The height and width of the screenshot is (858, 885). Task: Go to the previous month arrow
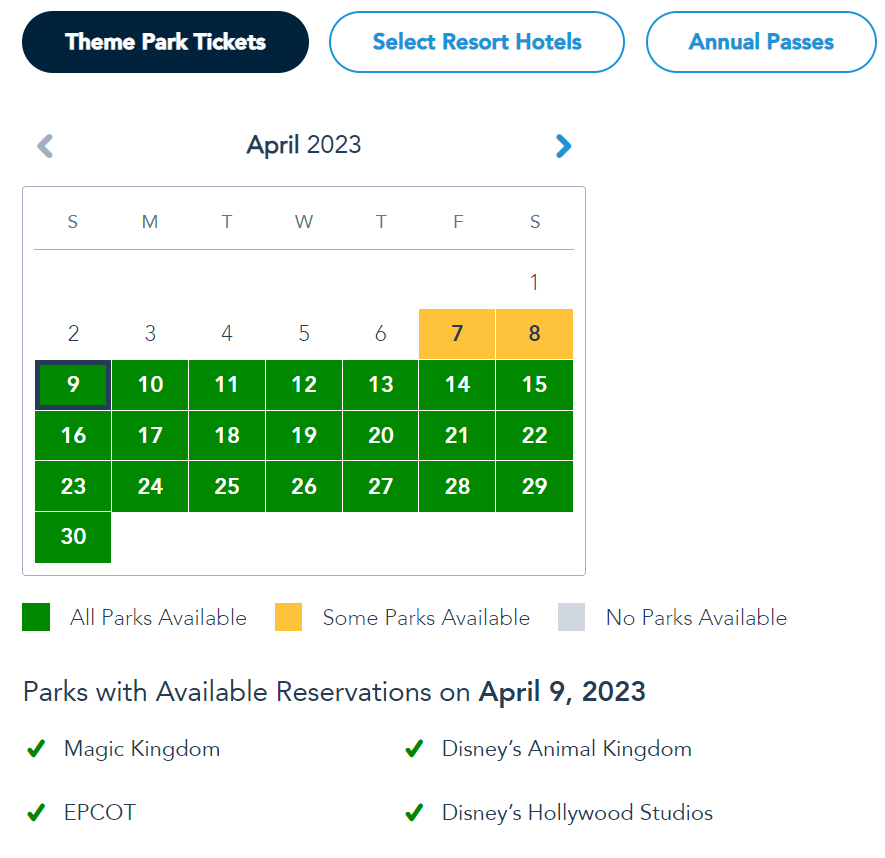(x=45, y=146)
